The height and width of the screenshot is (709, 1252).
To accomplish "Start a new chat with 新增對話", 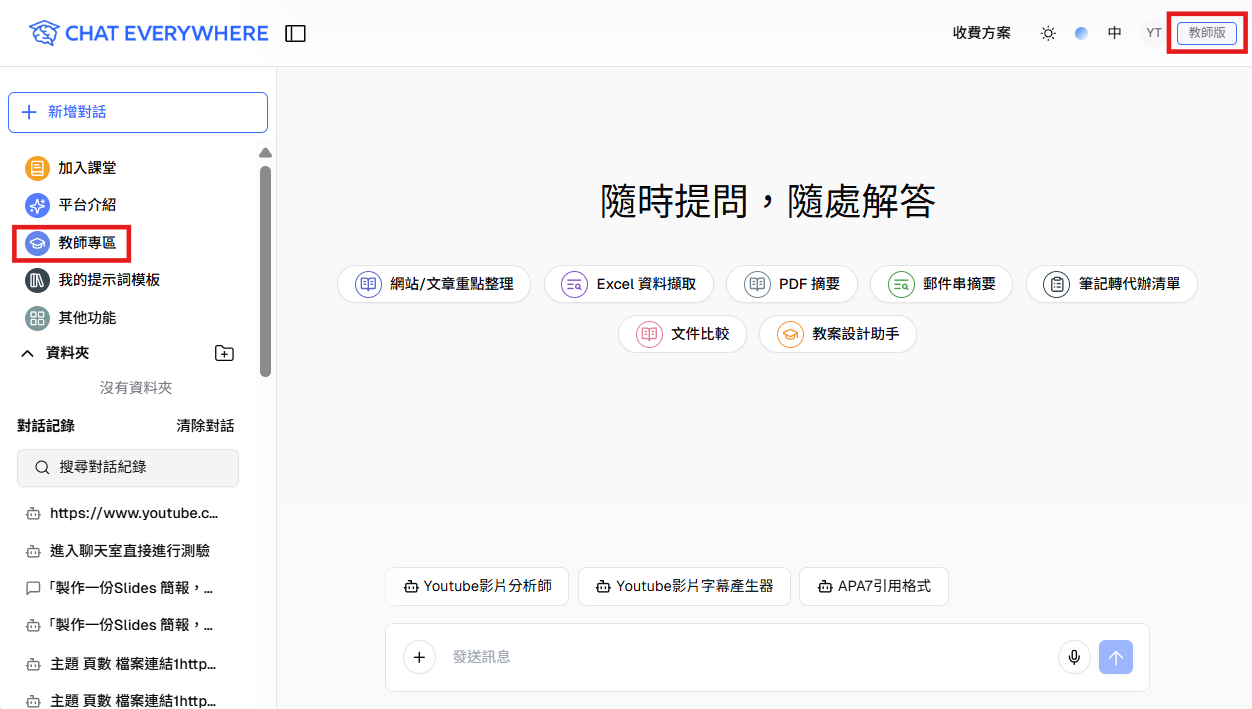I will point(138,112).
